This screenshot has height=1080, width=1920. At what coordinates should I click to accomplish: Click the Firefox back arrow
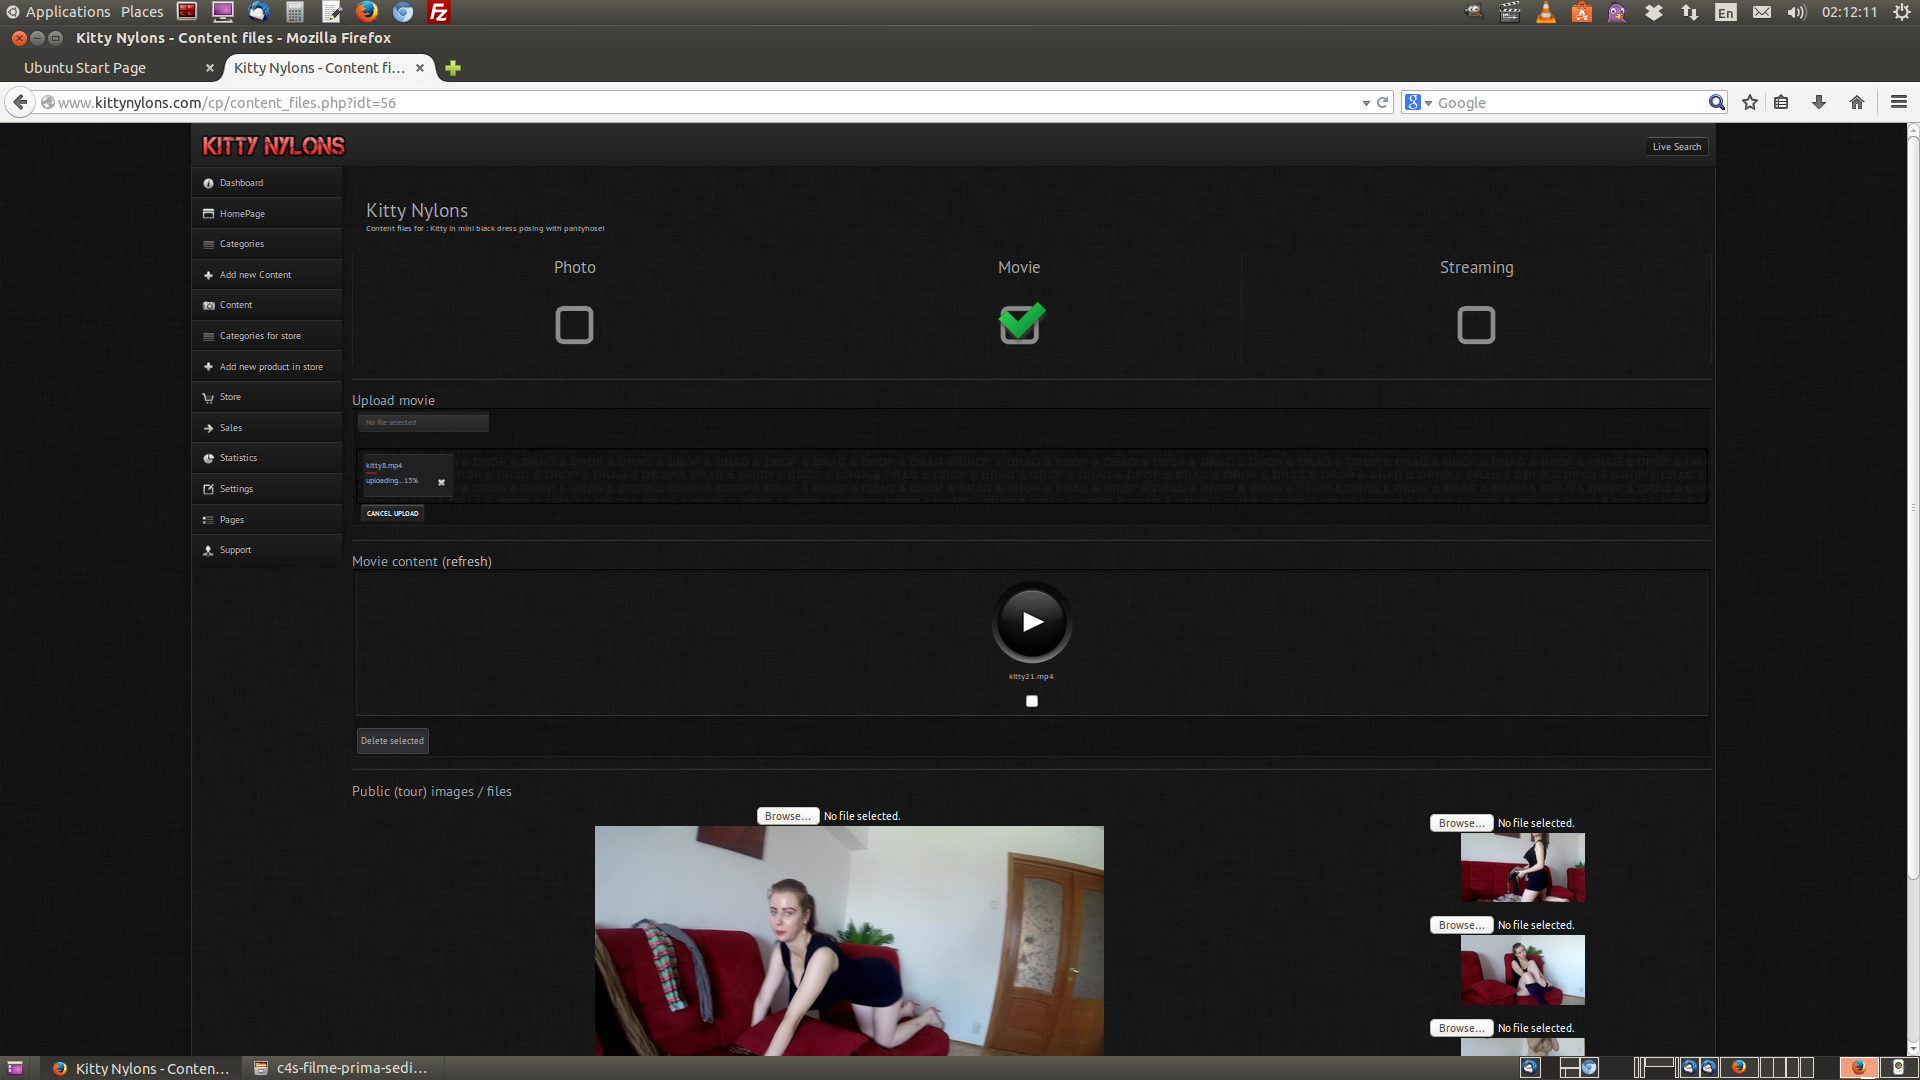(x=20, y=102)
